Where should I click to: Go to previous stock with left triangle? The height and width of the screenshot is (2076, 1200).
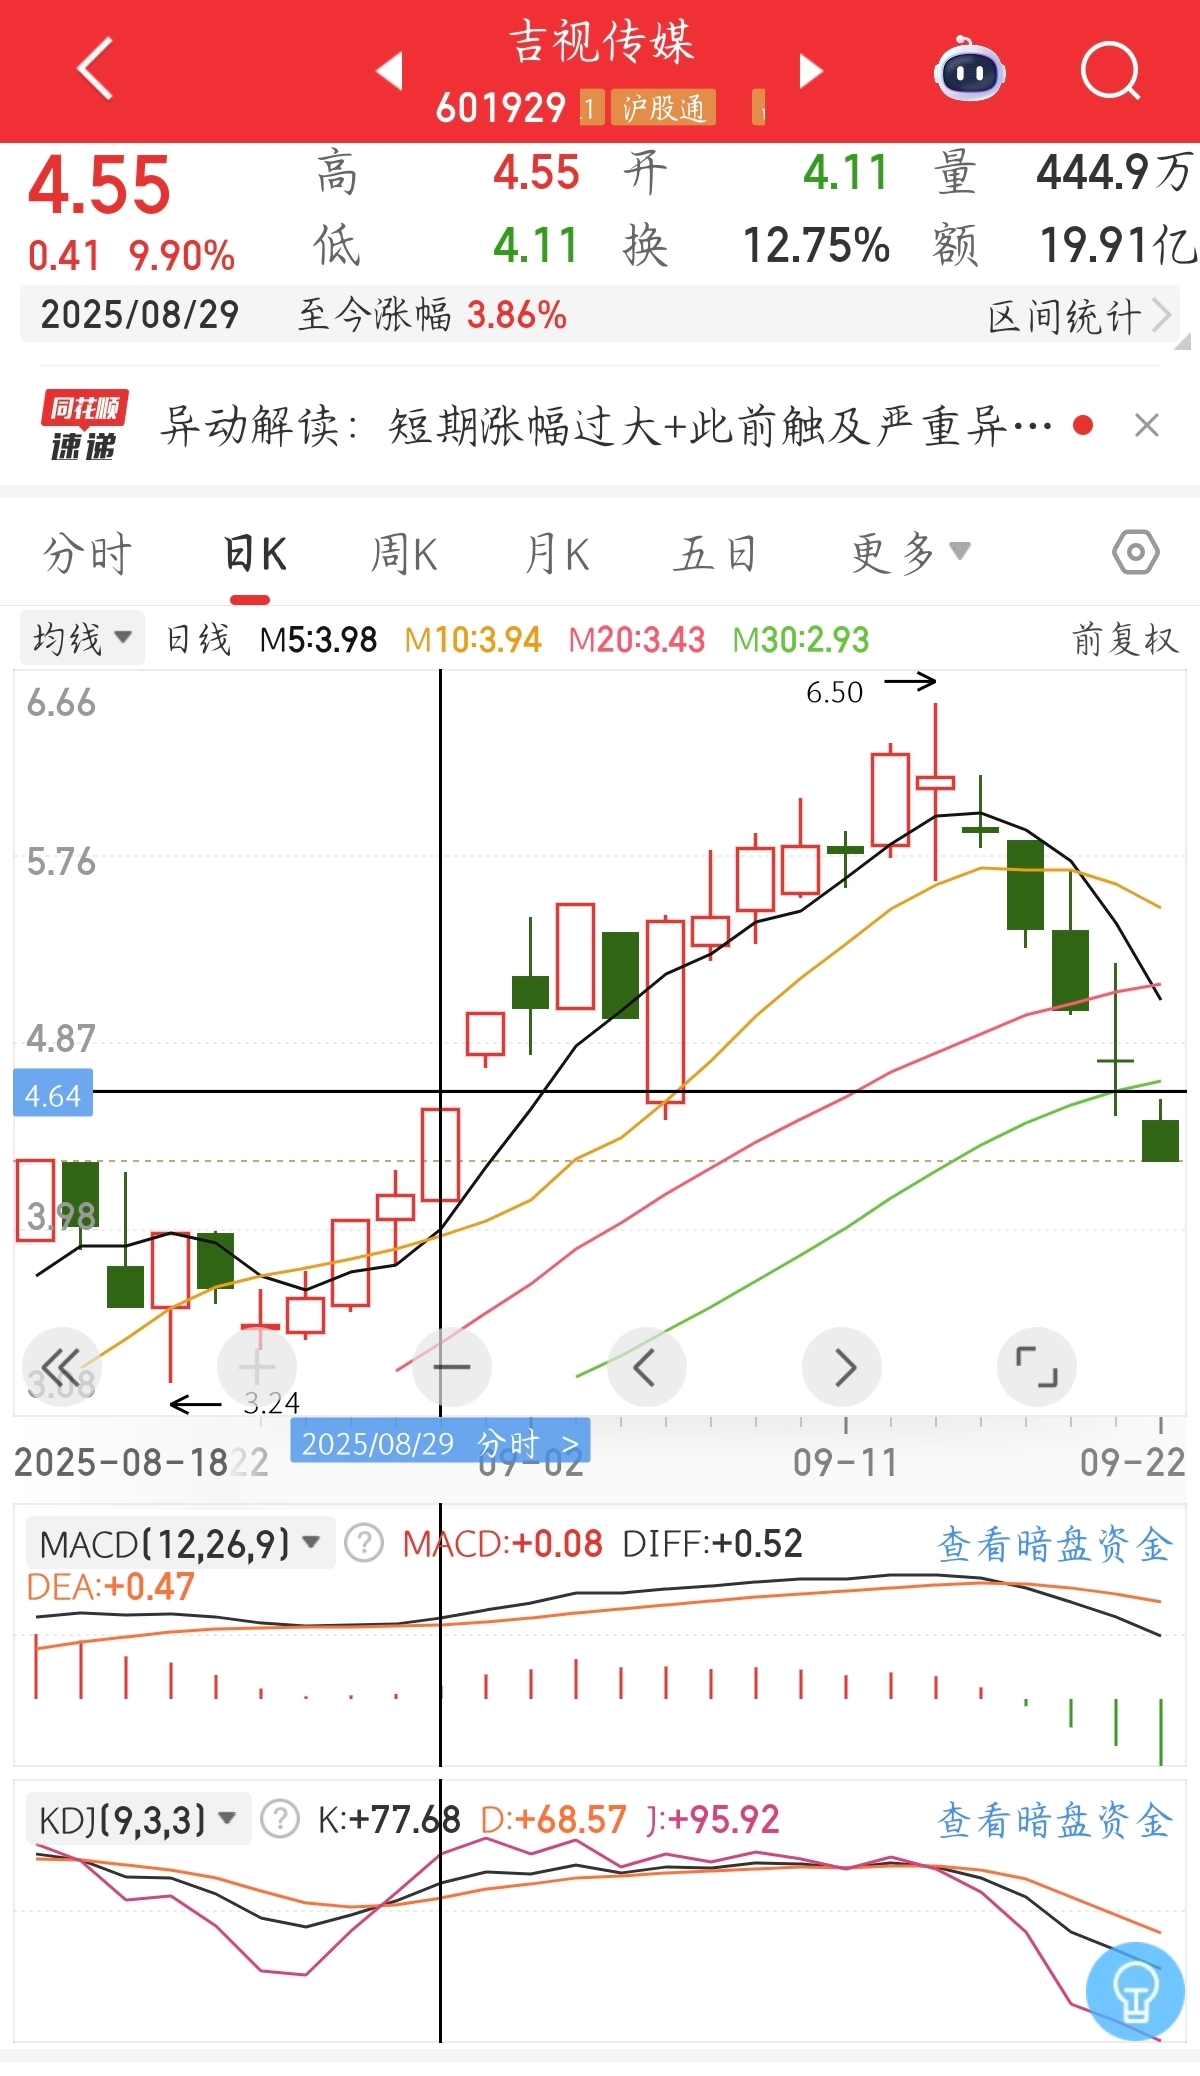tap(390, 70)
